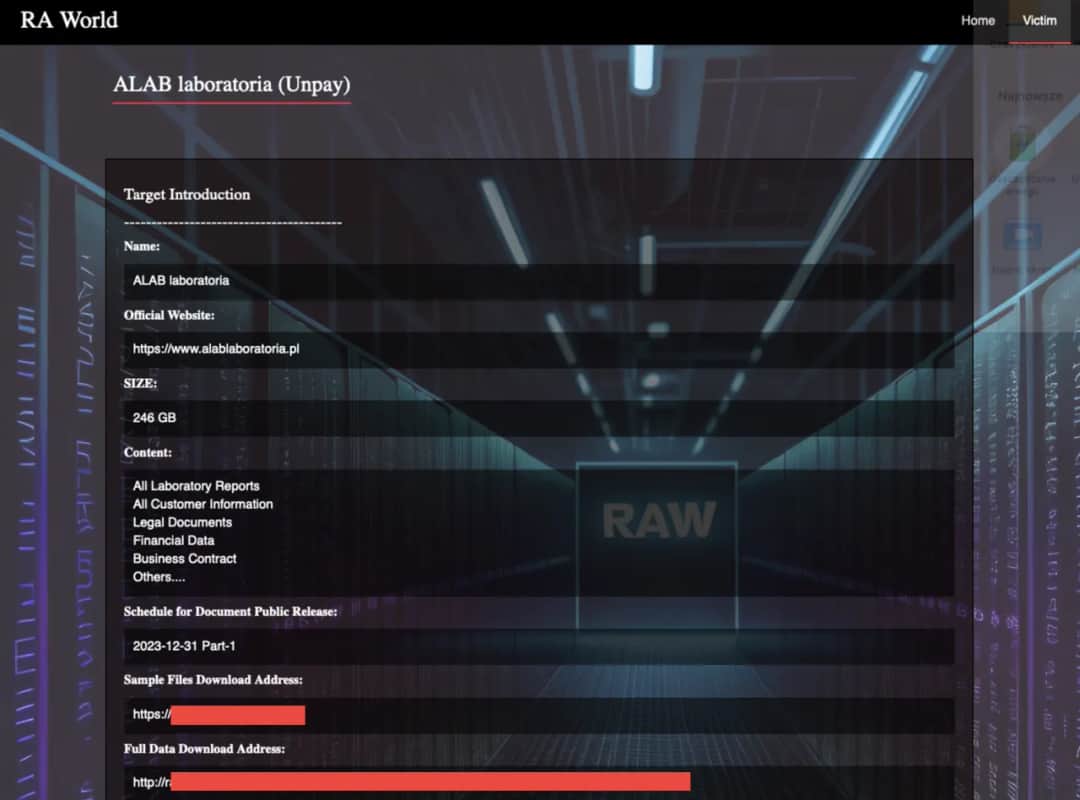Click the RA World site logo
The width and height of the screenshot is (1080, 800).
(69, 20)
